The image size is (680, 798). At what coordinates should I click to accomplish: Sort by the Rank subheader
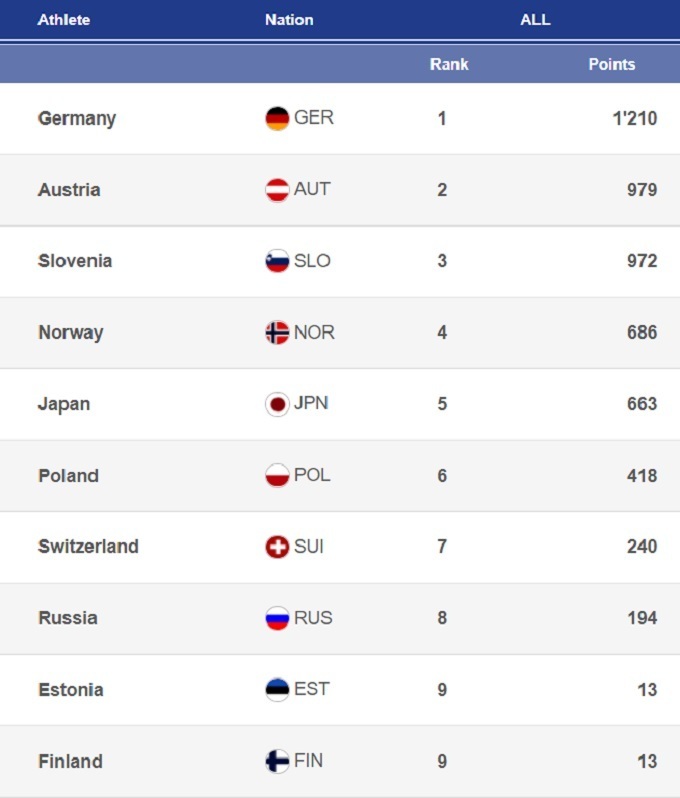(x=449, y=64)
